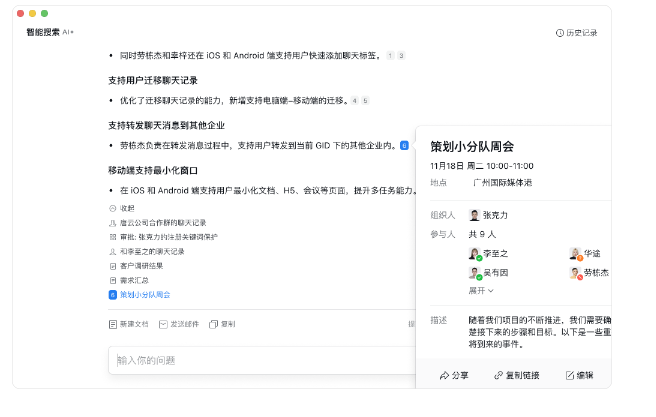Click the 复制链接 link icon
The width and height of the screenshot is (656, 417).
(498, 376)
